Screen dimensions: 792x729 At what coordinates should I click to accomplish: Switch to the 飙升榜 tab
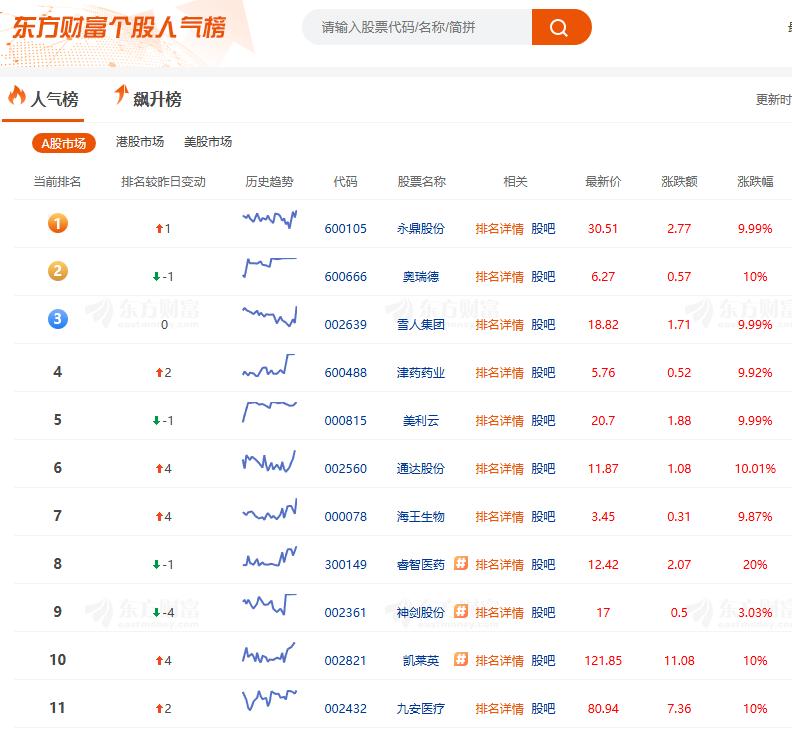click(x=147, y=98)
